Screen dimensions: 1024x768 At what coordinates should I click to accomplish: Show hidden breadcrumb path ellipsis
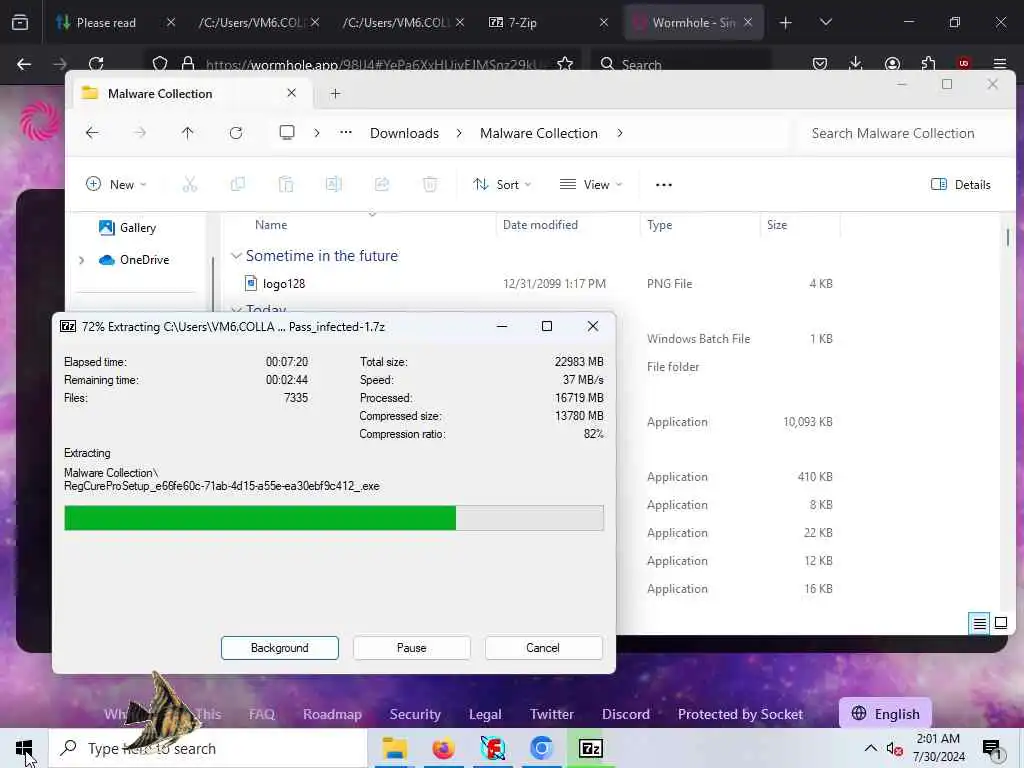345,133
